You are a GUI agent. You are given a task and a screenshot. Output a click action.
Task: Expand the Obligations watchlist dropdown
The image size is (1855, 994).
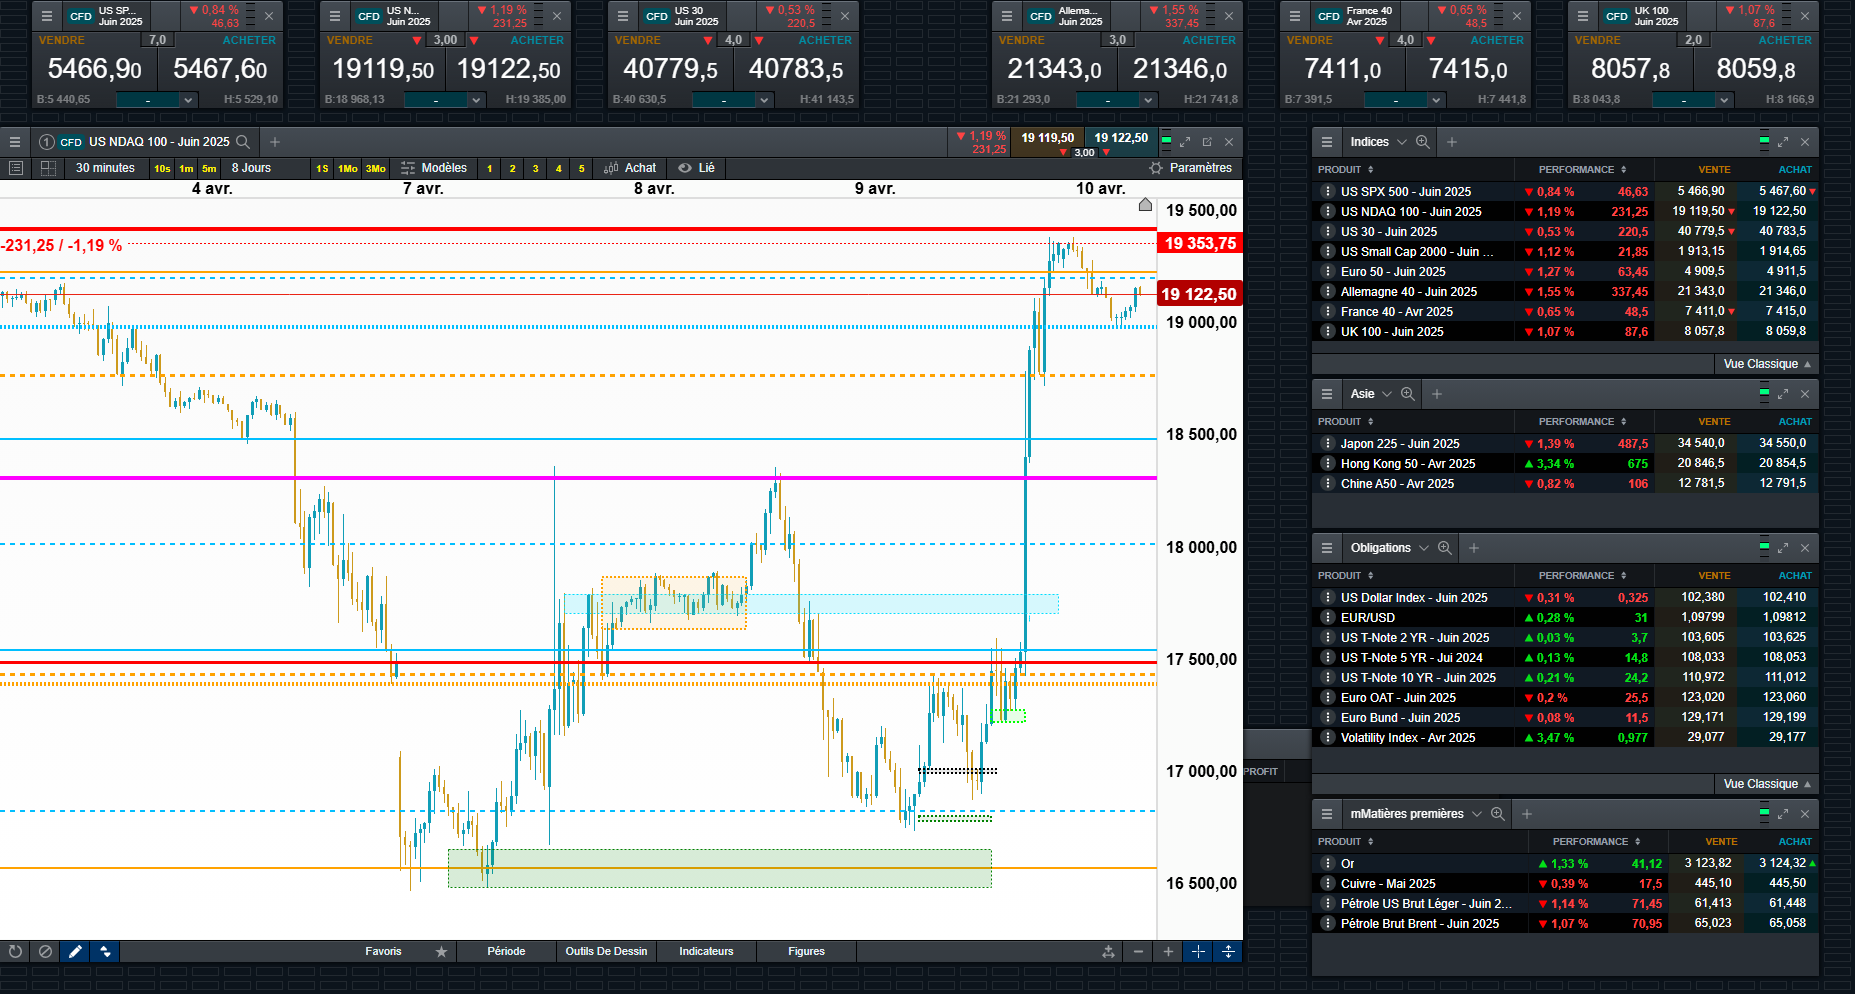pos(1424,548)
